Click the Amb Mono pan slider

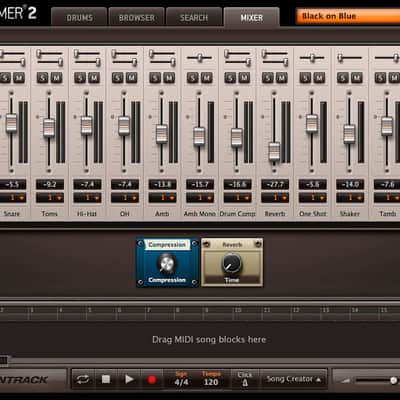coord(200,58)
